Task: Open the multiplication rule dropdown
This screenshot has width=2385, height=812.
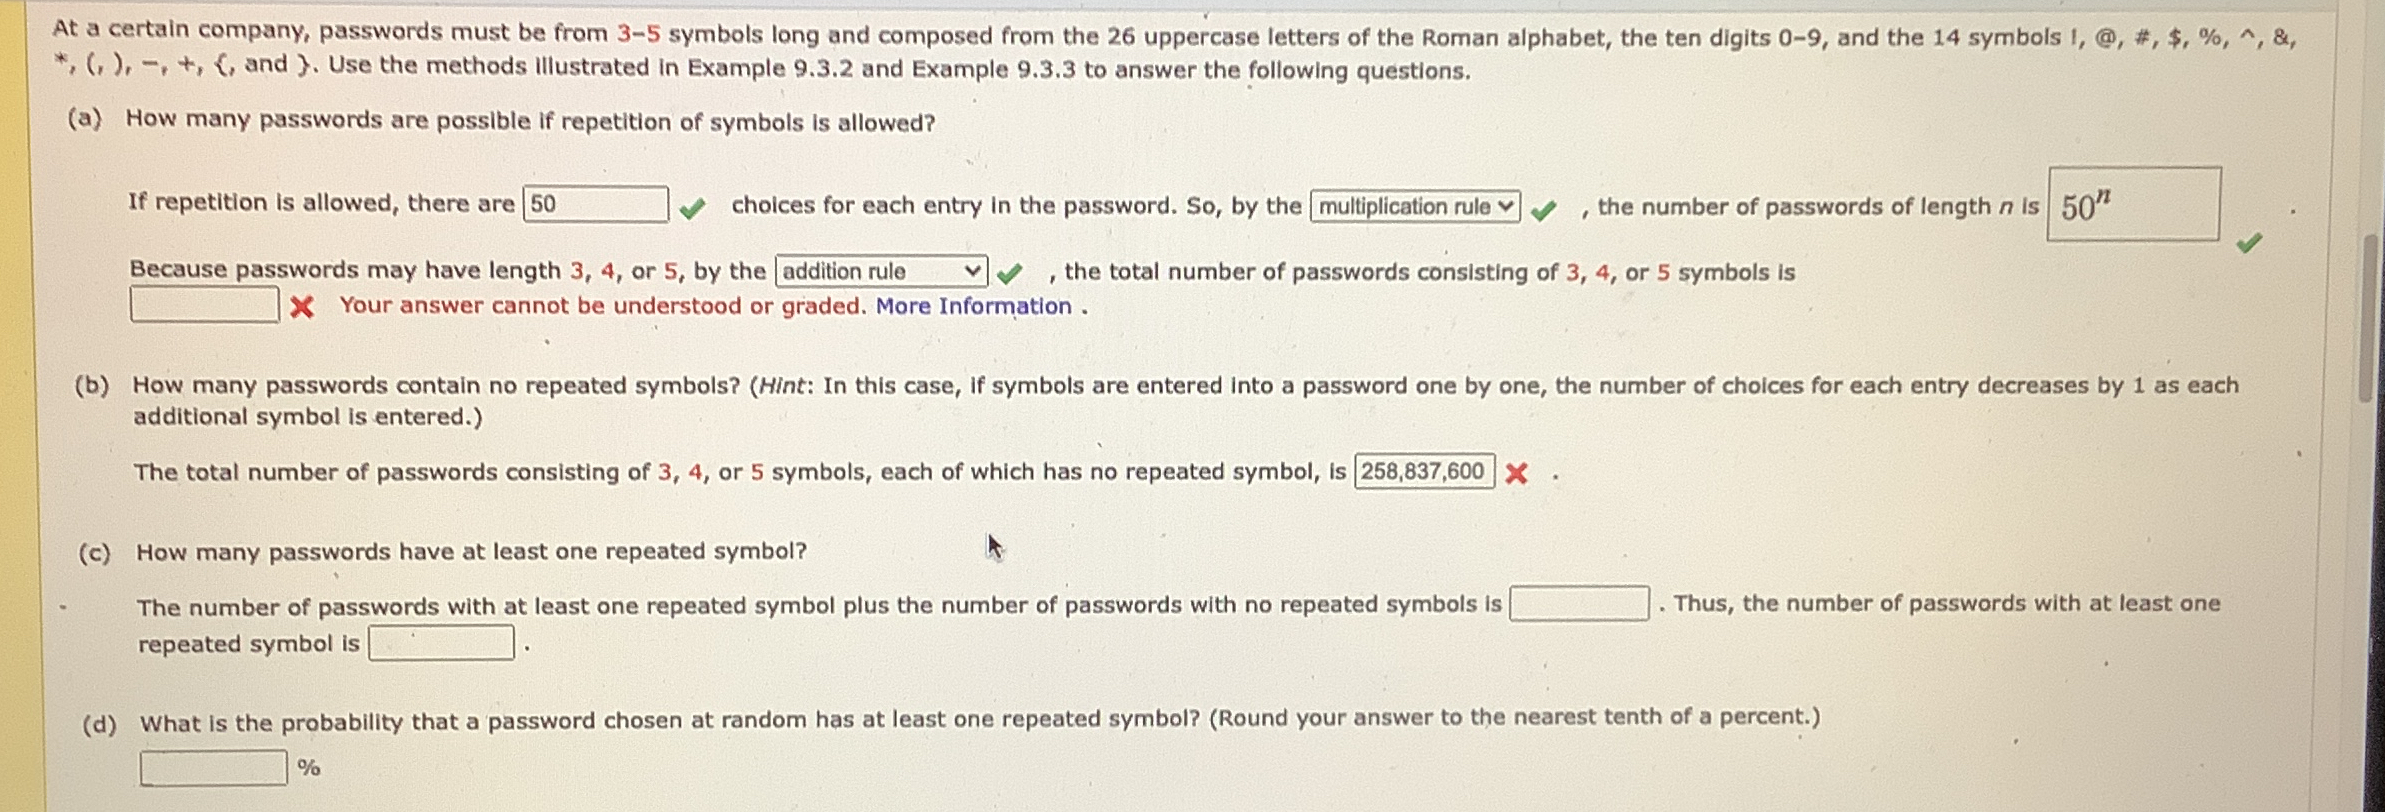Action: [1415, 206]
